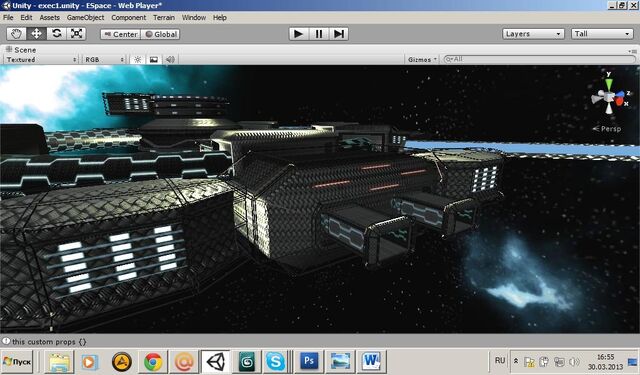Image resolution: width=640 pixels, height=375 pixels.
Task: Open the Textured draw mode dropdown
Action: pyautogui.click(x=41, y=60)
